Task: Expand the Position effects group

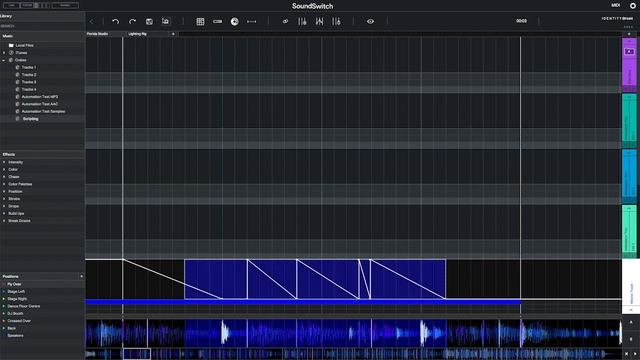Action: [4, 191]
